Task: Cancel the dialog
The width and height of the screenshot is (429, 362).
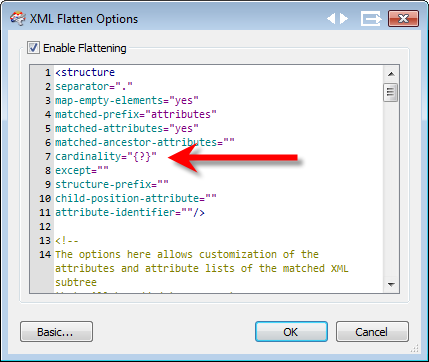Action: click(x=372, y=332)
